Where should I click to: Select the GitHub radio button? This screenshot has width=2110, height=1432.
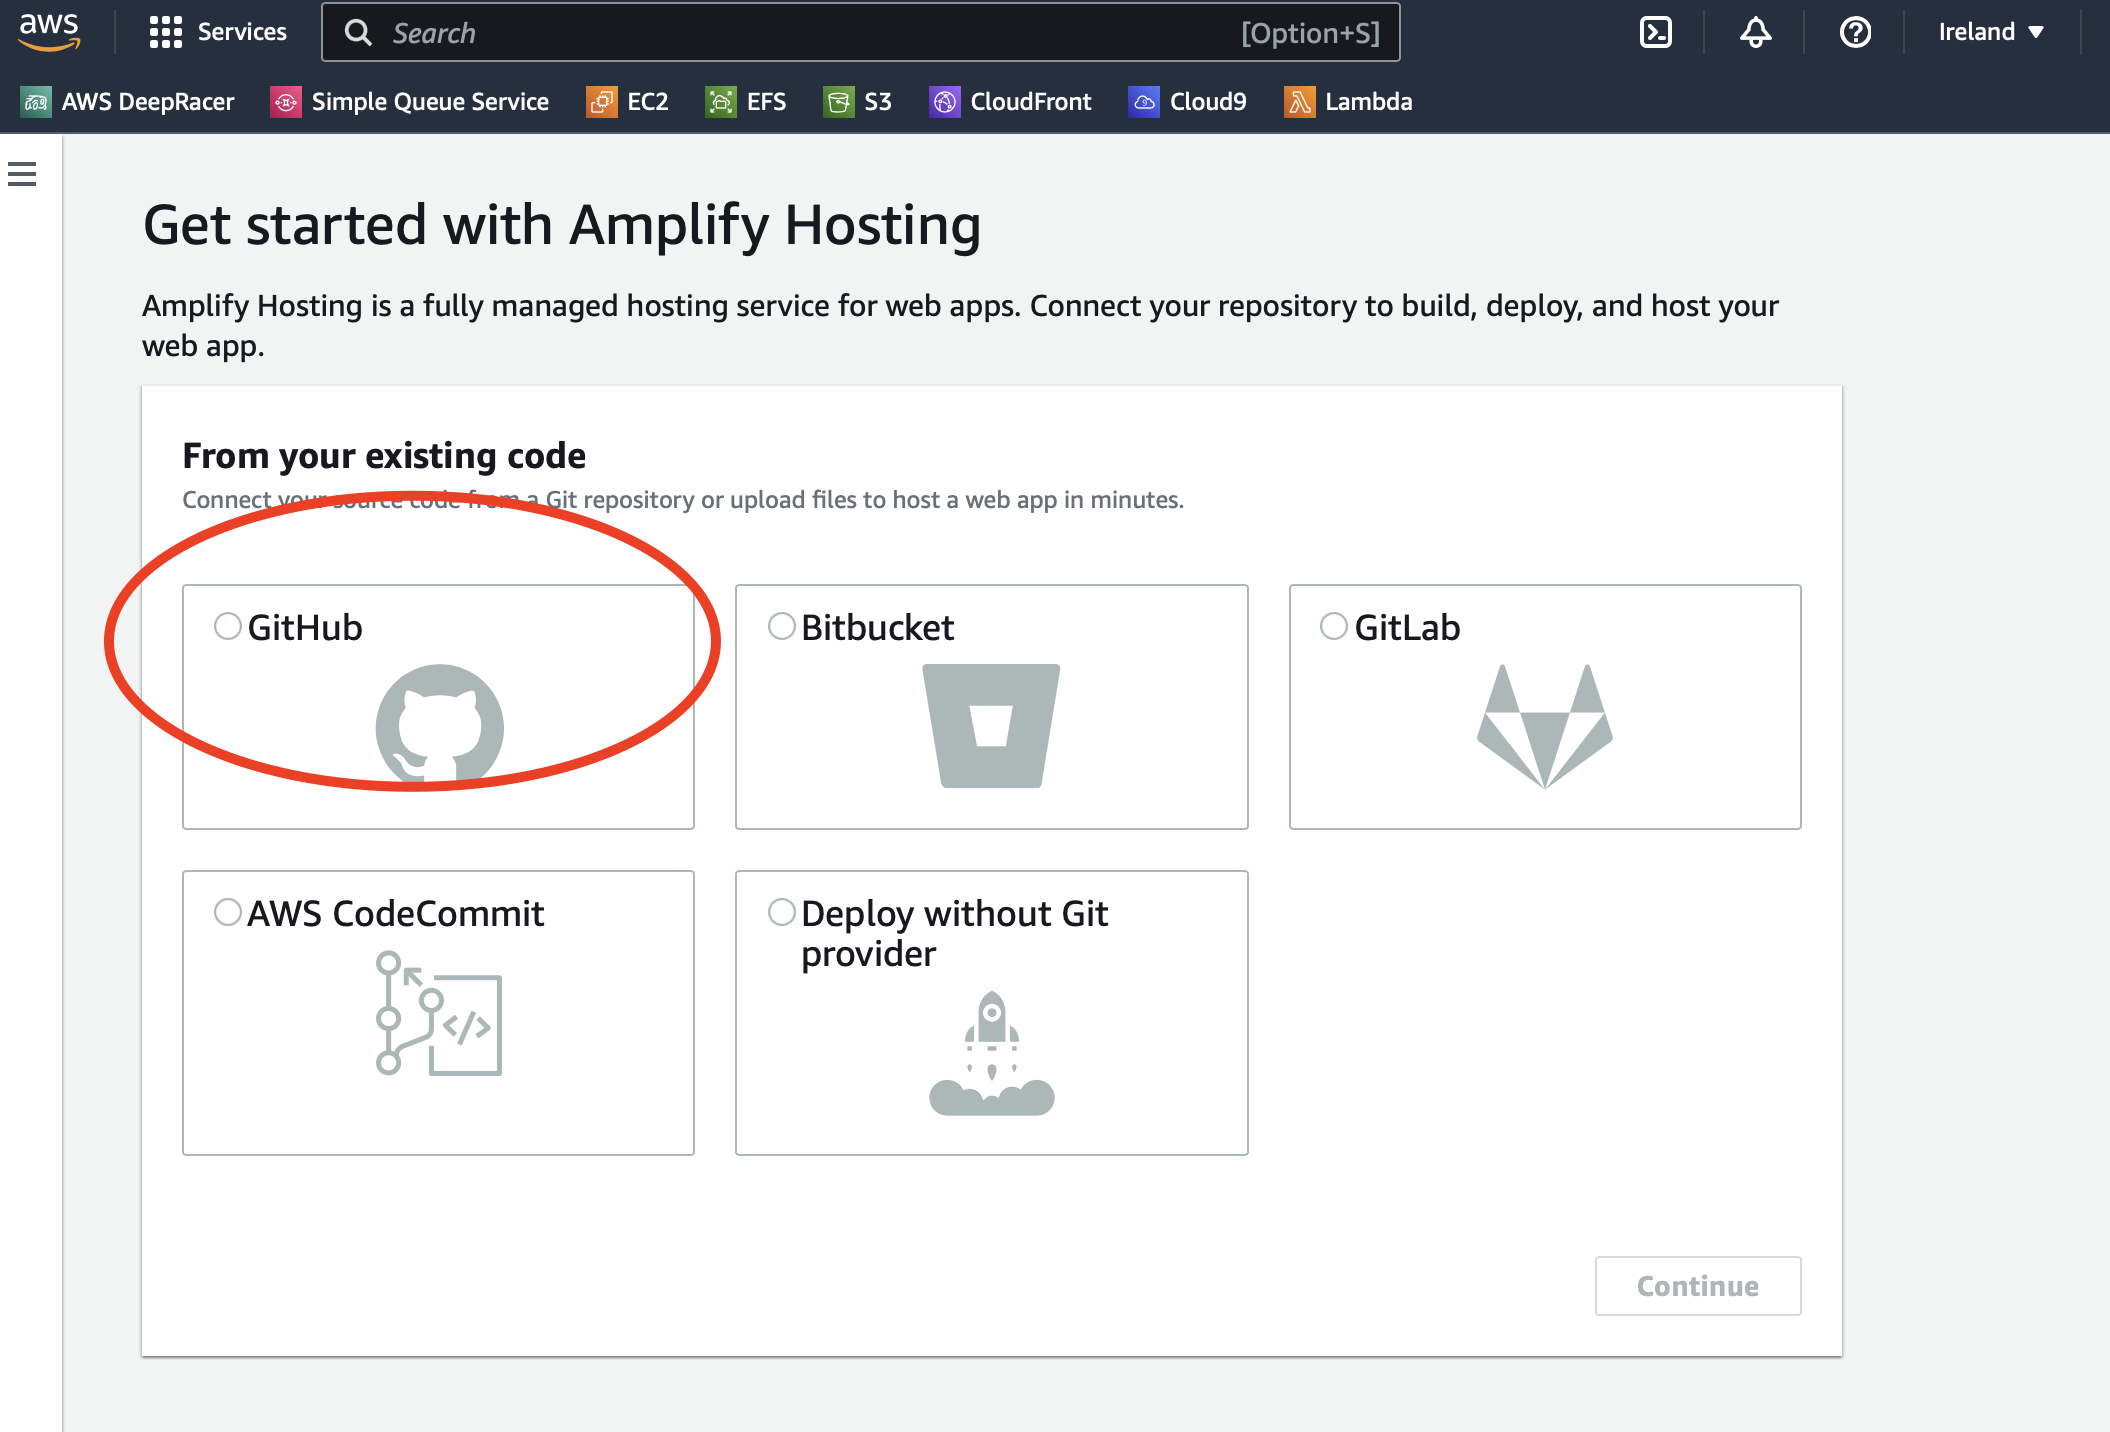point(228,626)
